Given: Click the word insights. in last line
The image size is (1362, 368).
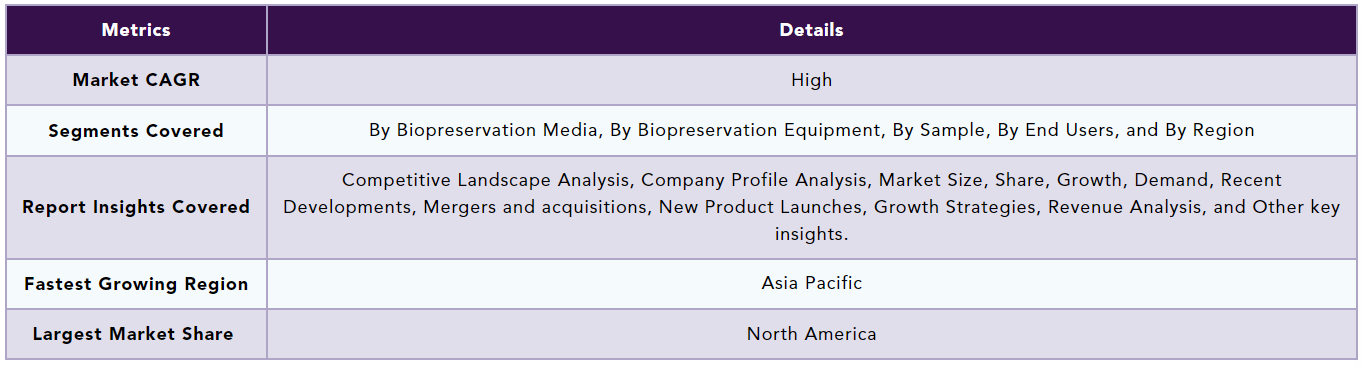Looking at the screenshot, I should [811, 234].
